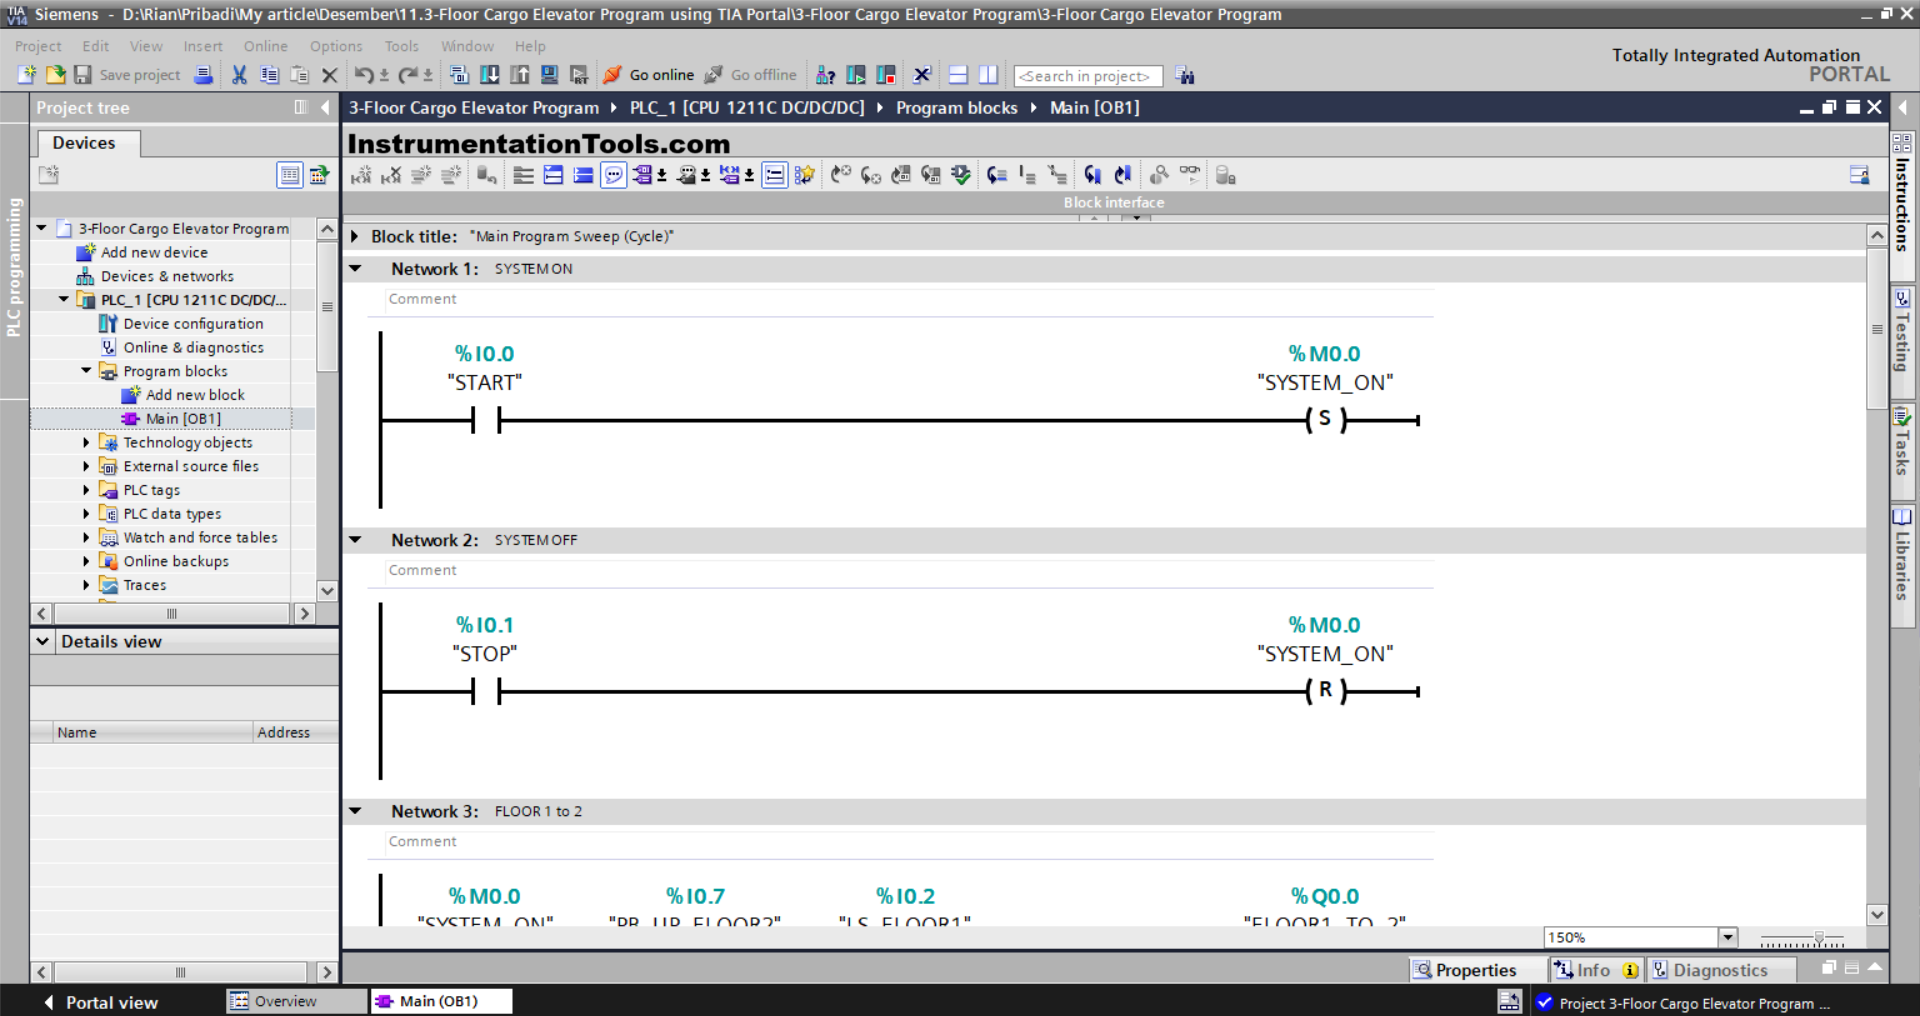
Task: Click the Upload from device icon
Action: click(x=520, y=75)
